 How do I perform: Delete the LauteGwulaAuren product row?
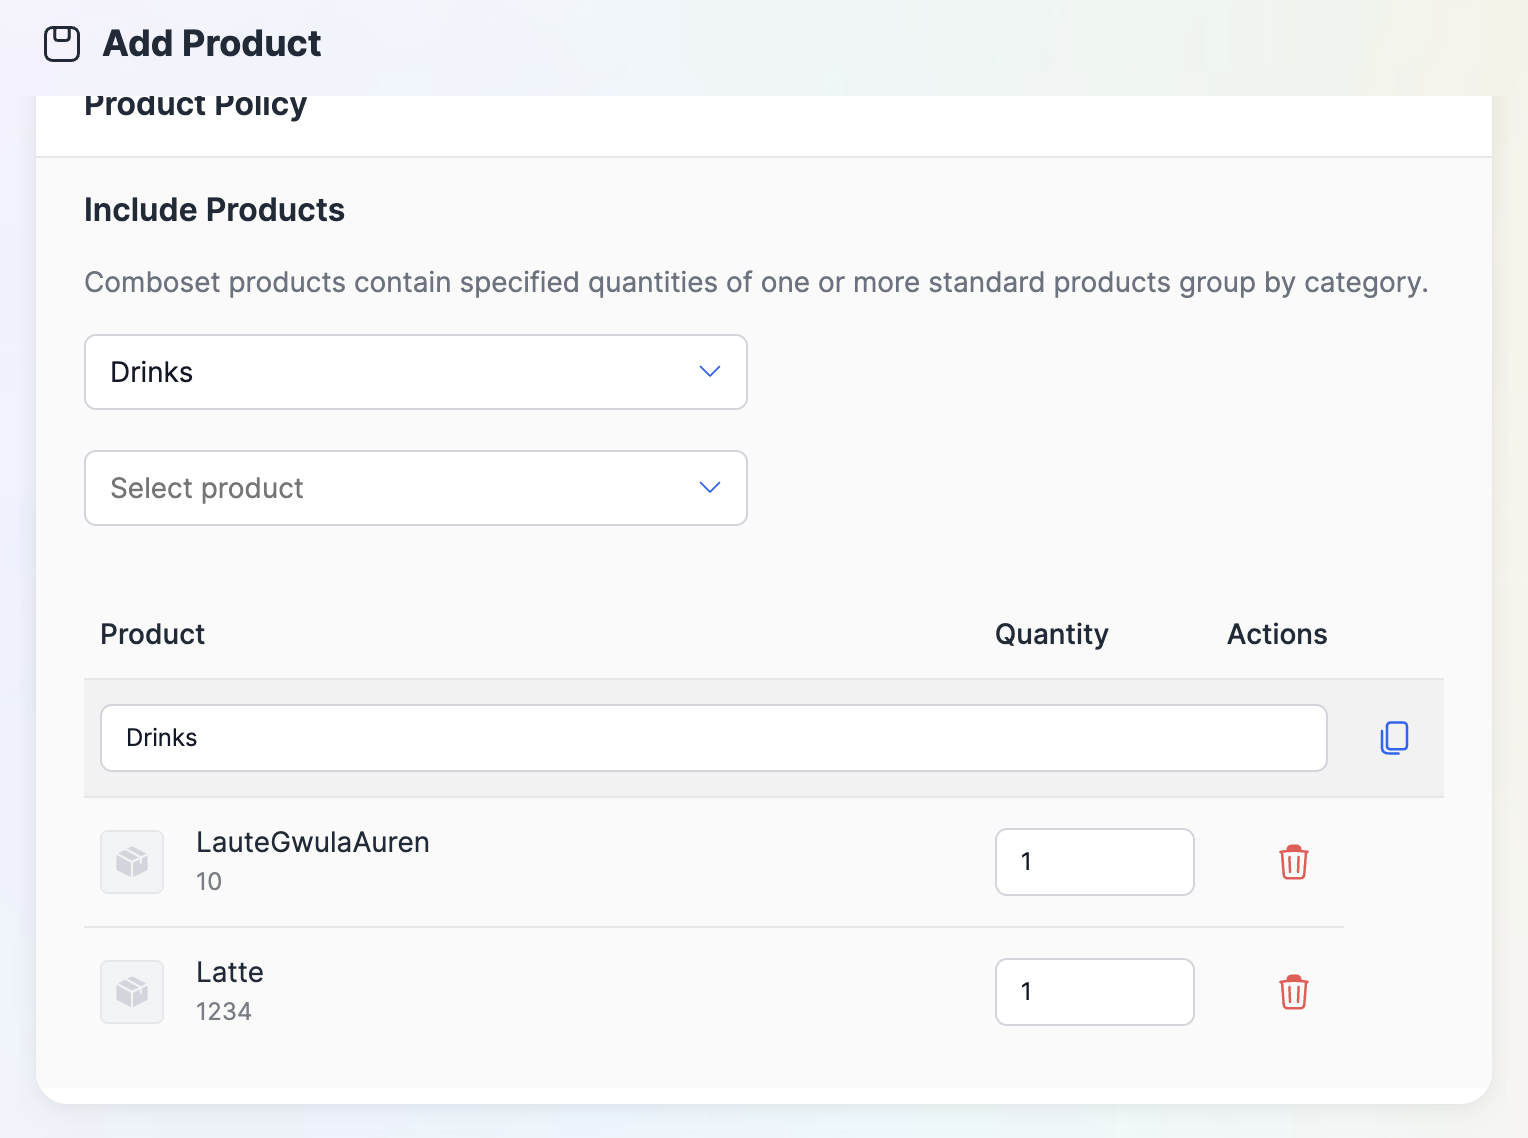tap(1294, 862)
